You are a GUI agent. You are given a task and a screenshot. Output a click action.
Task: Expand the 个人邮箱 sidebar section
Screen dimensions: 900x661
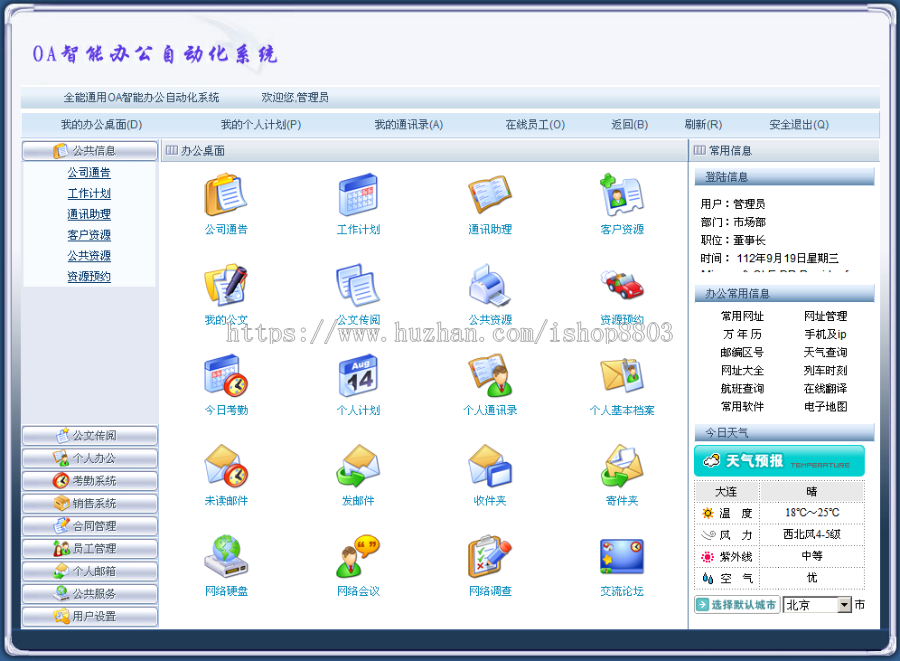point(90,571)
